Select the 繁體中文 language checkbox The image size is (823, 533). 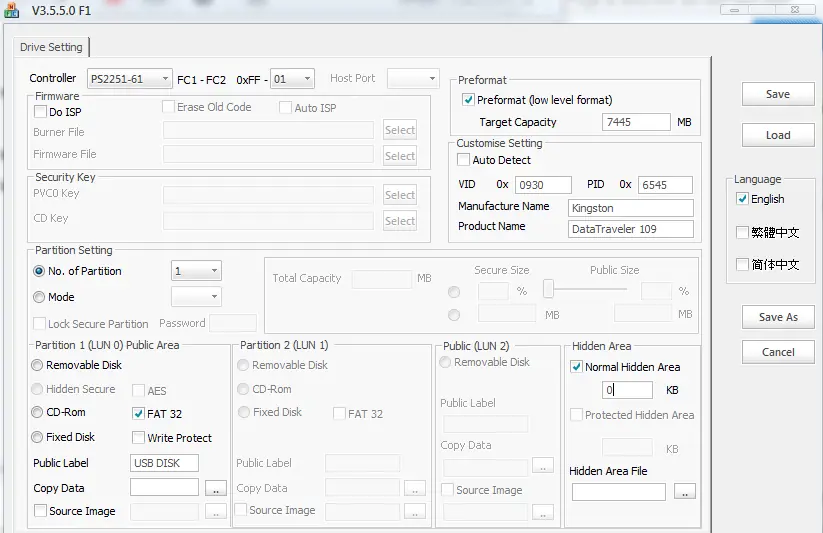742,232
